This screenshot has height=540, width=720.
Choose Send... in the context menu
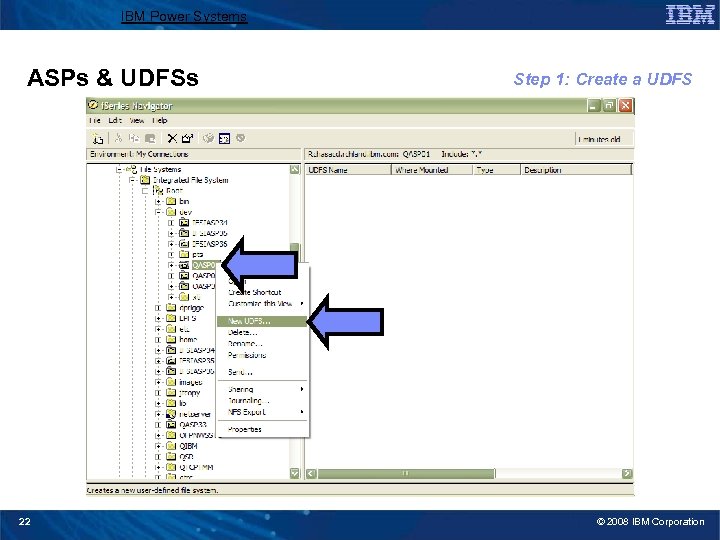click(x=262, y=372)
